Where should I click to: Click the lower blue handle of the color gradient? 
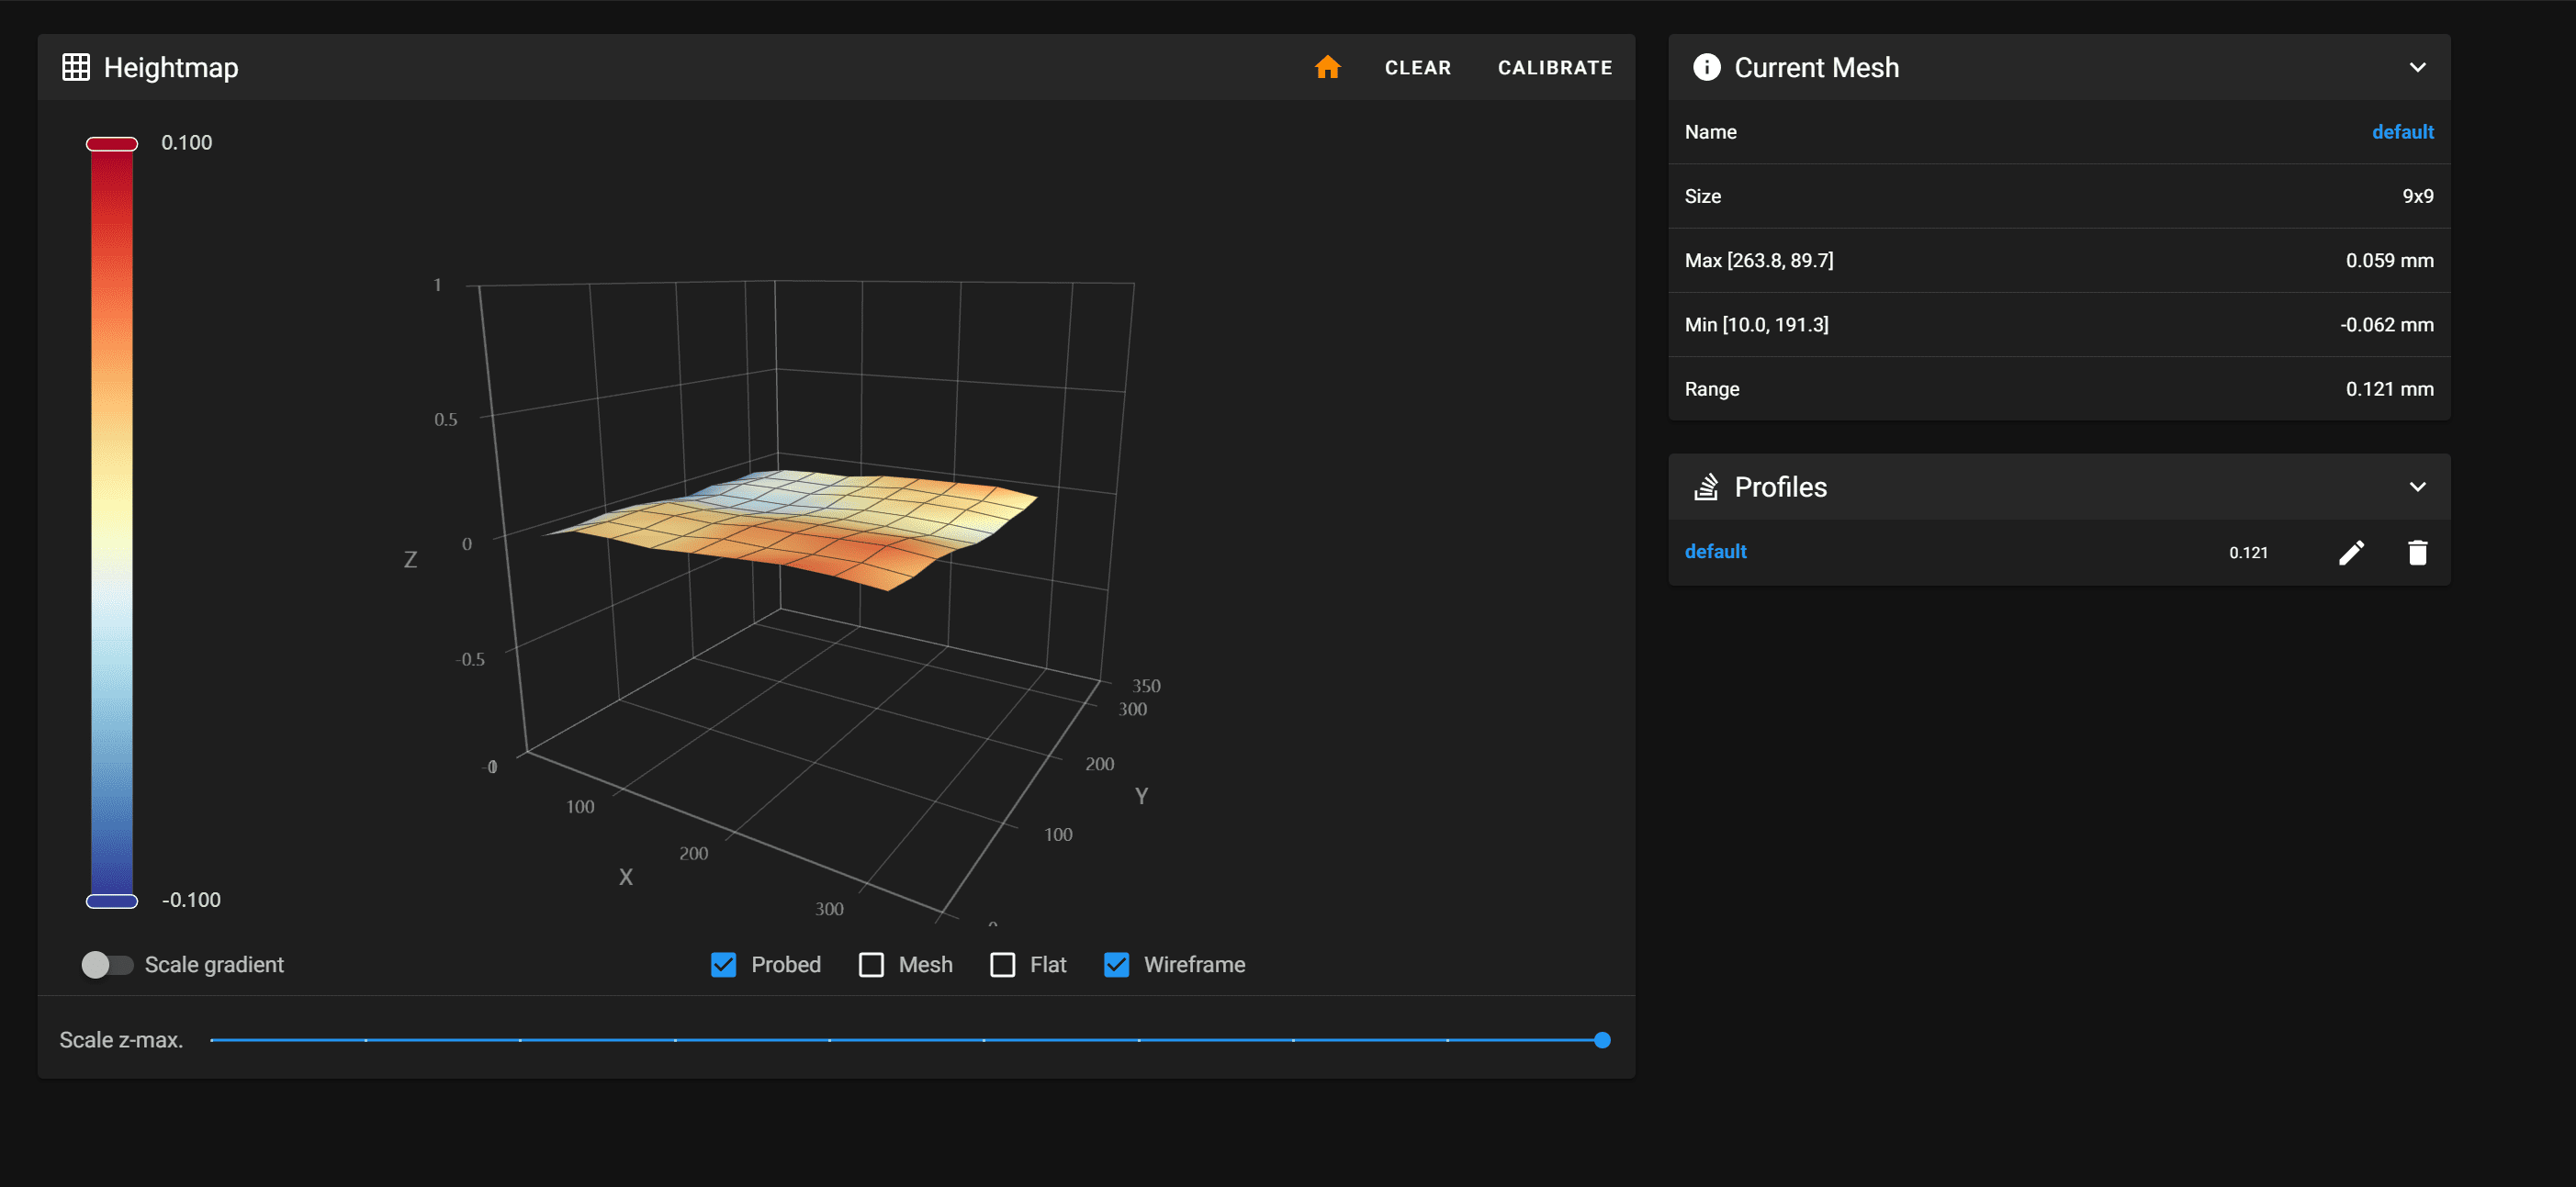point(112,901)
